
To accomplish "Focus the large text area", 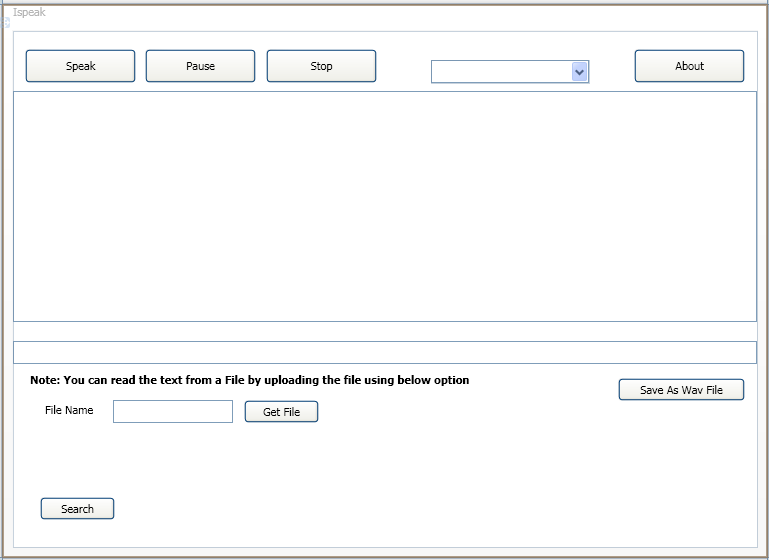I will coord(385,206).
